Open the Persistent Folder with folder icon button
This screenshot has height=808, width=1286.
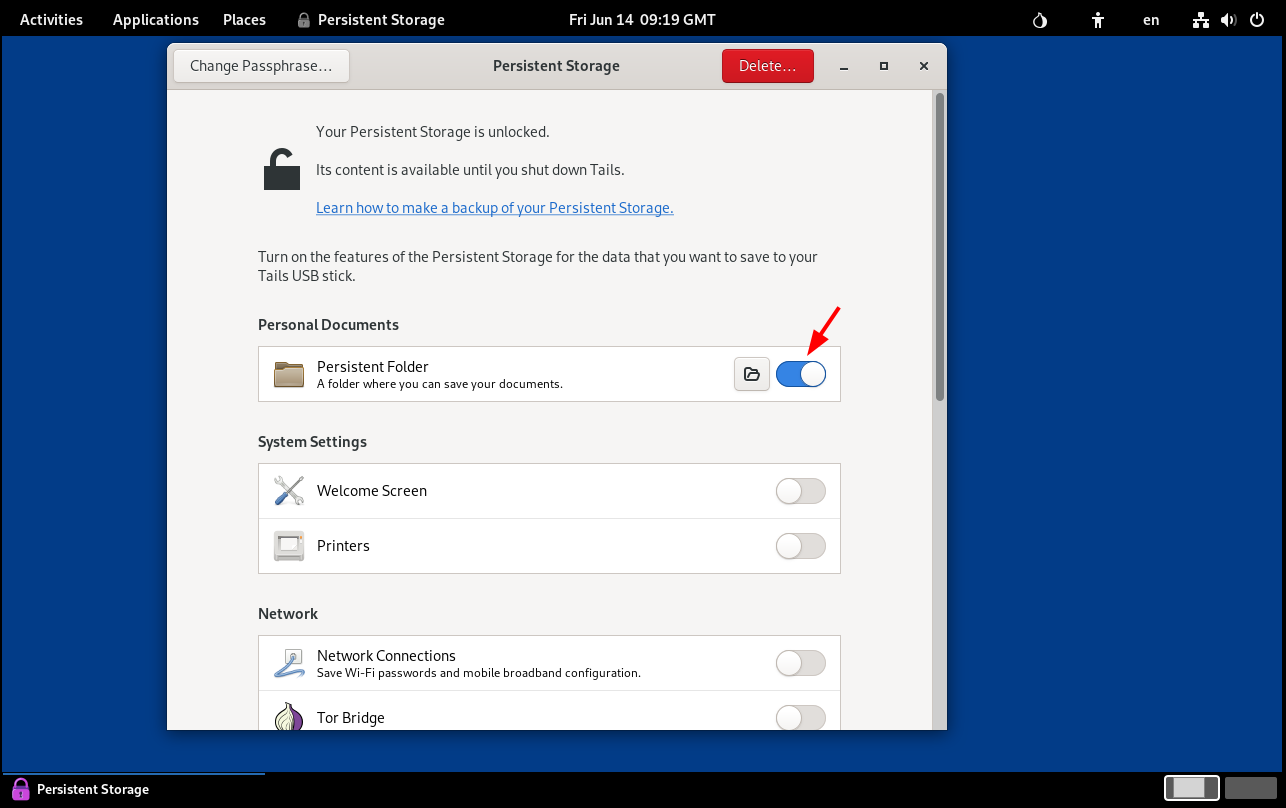pyautogui.click(x=751, y=374)
